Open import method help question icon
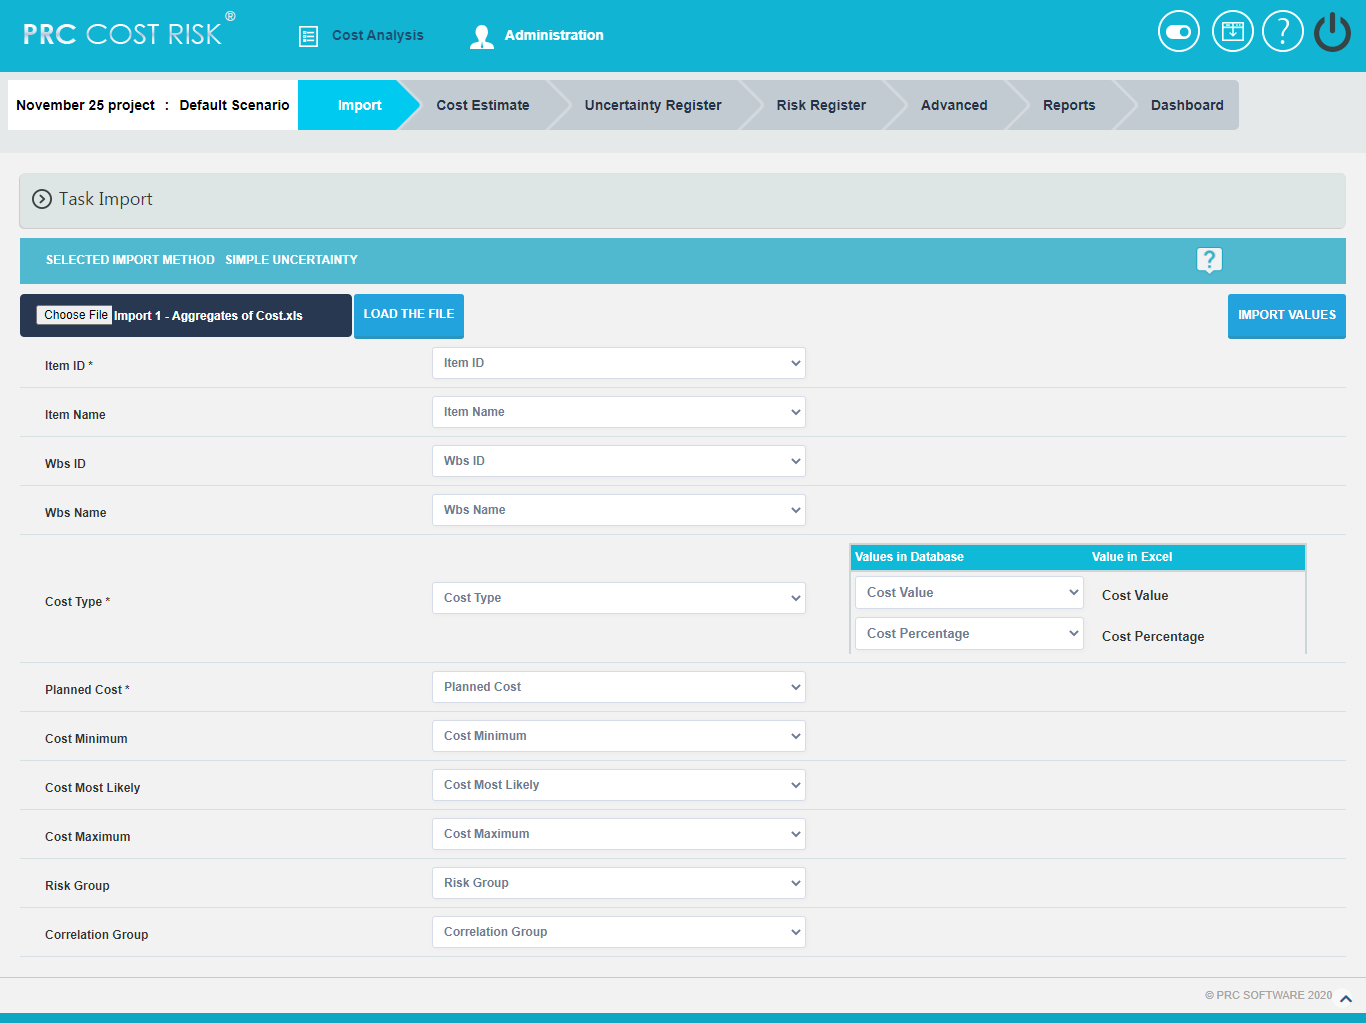The image size is (1366, 1023). tap(1209, 260)
